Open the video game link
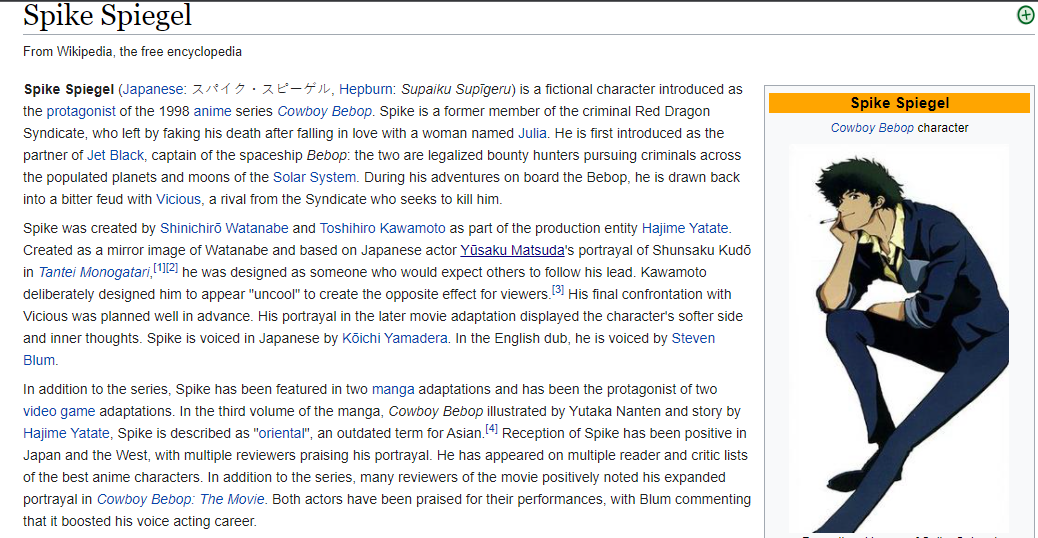 pos(58,411)
